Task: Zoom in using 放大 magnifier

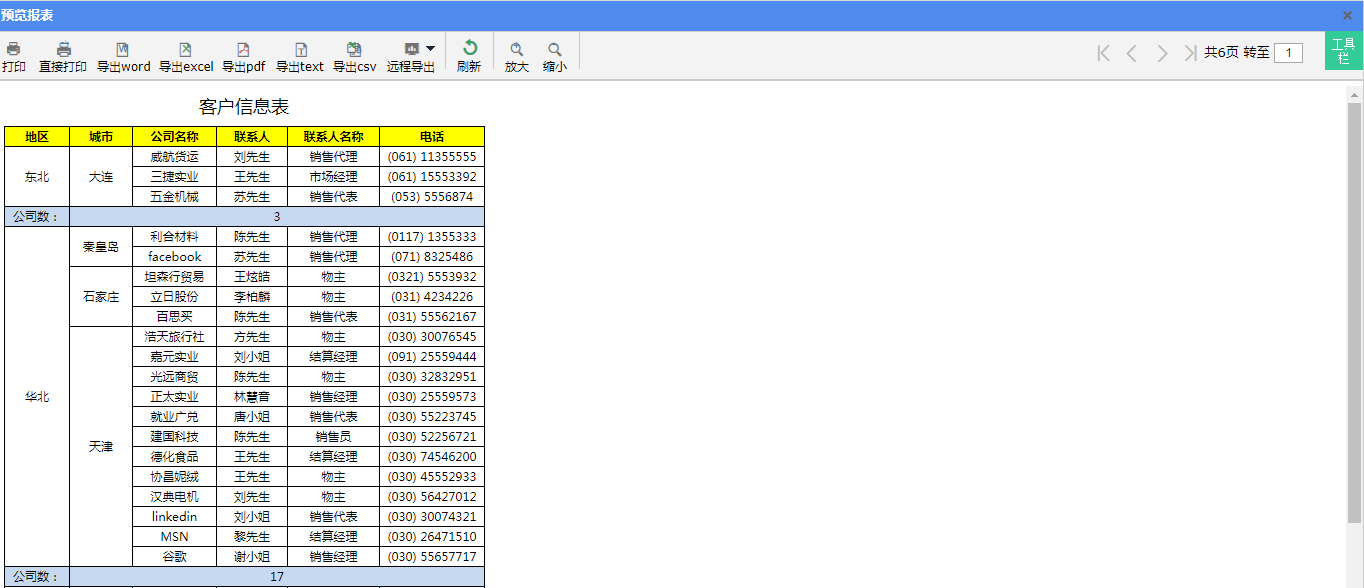Action: (x=516, y=50)
